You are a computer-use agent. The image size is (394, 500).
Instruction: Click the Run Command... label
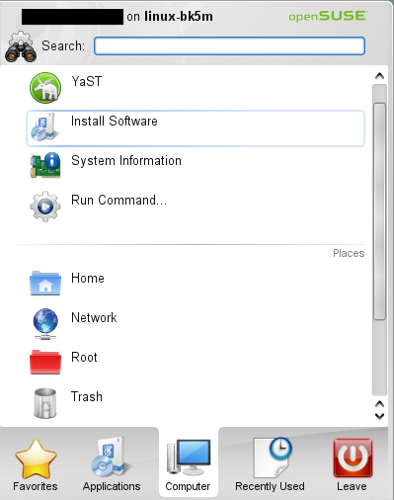pos(119,200)
